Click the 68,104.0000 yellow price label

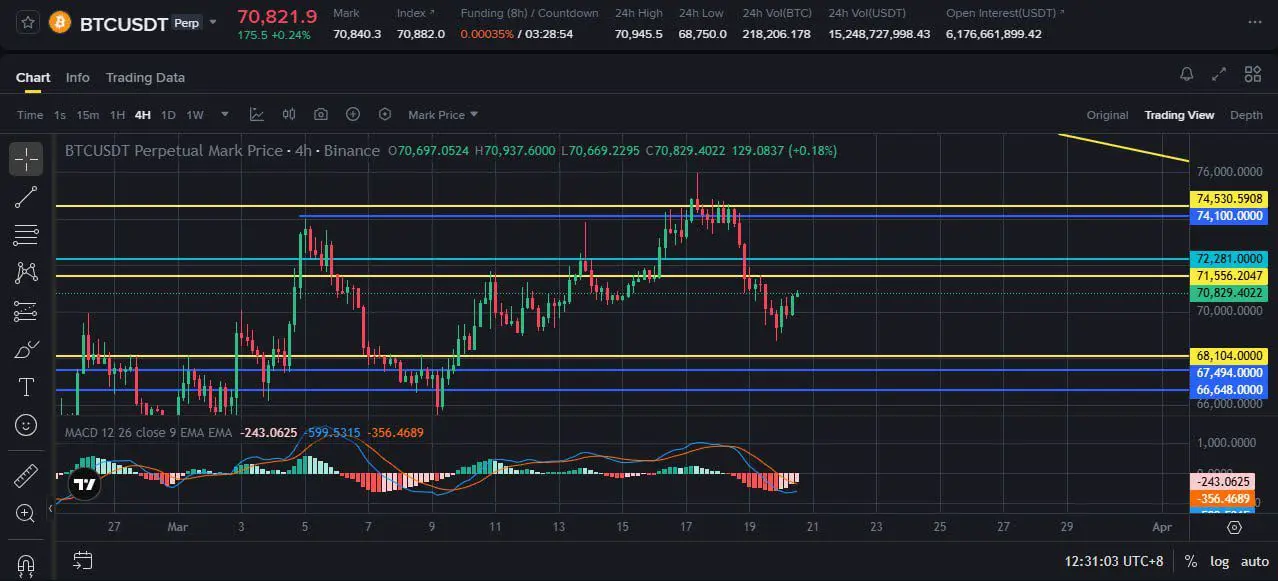pos(1229,356)
